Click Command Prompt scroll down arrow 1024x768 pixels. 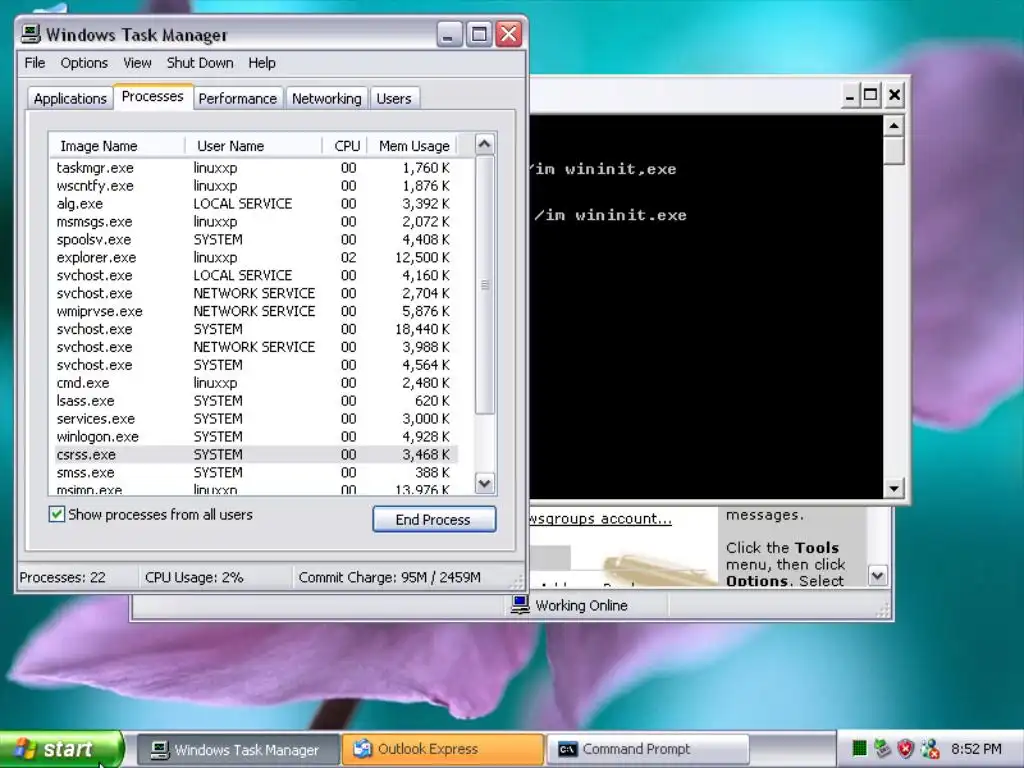(894, 488)
